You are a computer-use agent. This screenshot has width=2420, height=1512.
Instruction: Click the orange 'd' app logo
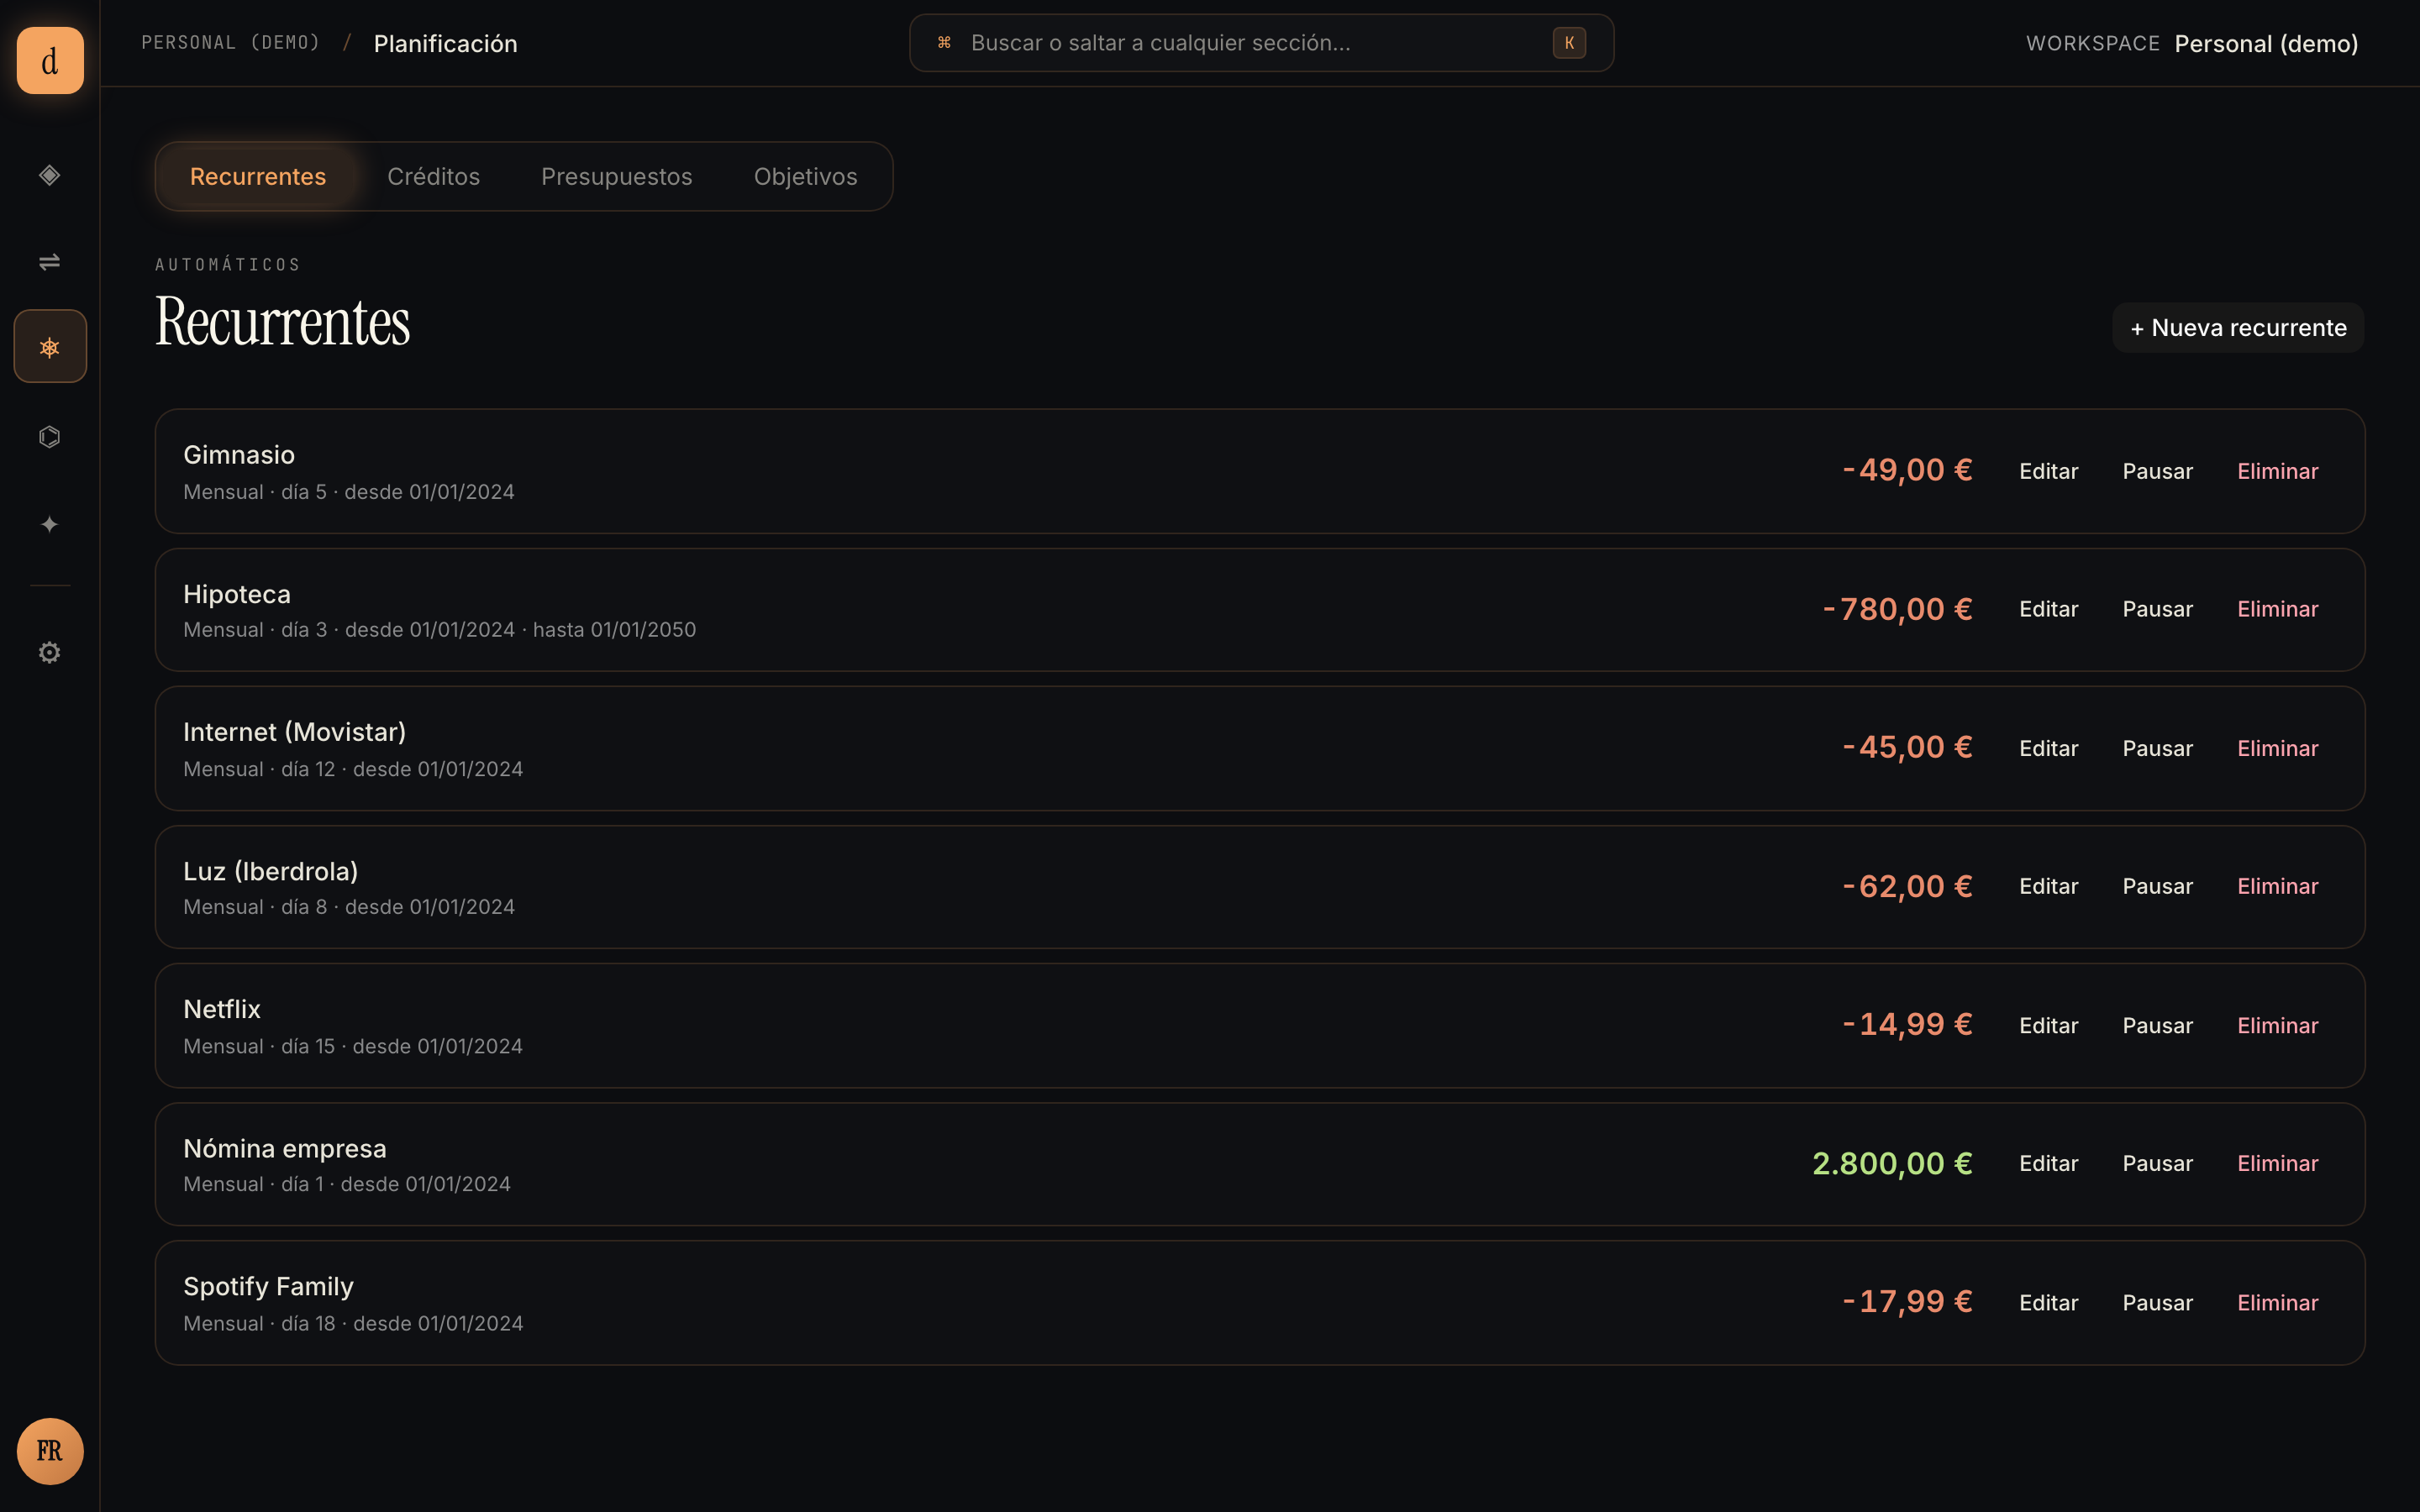pyautogui.click(x=50, y=61)
